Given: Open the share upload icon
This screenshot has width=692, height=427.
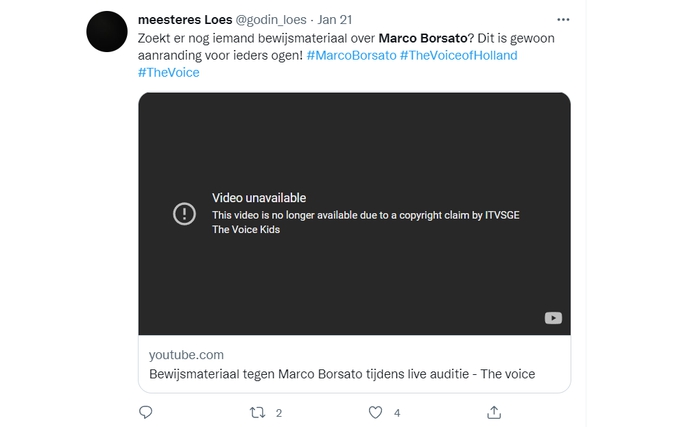Looking at the screenshot, I should (x=494, y=412).
